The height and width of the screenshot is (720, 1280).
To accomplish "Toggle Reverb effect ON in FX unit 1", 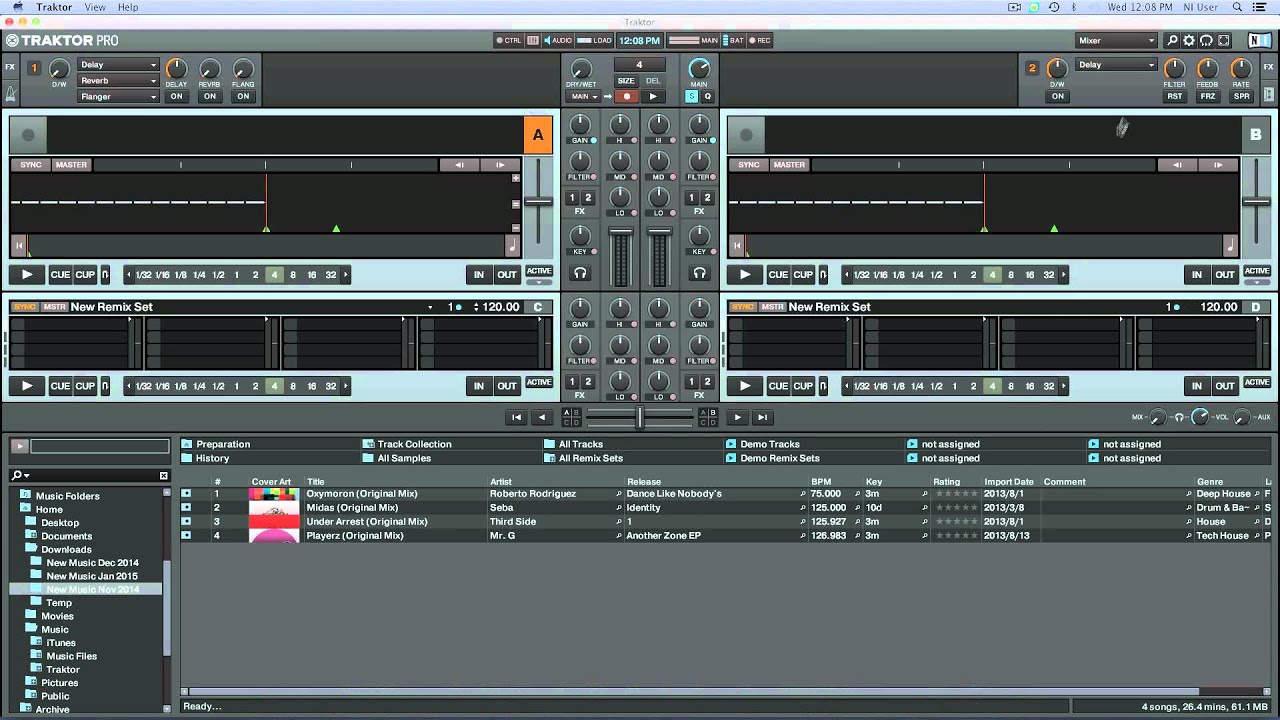I will coord(210,97).
